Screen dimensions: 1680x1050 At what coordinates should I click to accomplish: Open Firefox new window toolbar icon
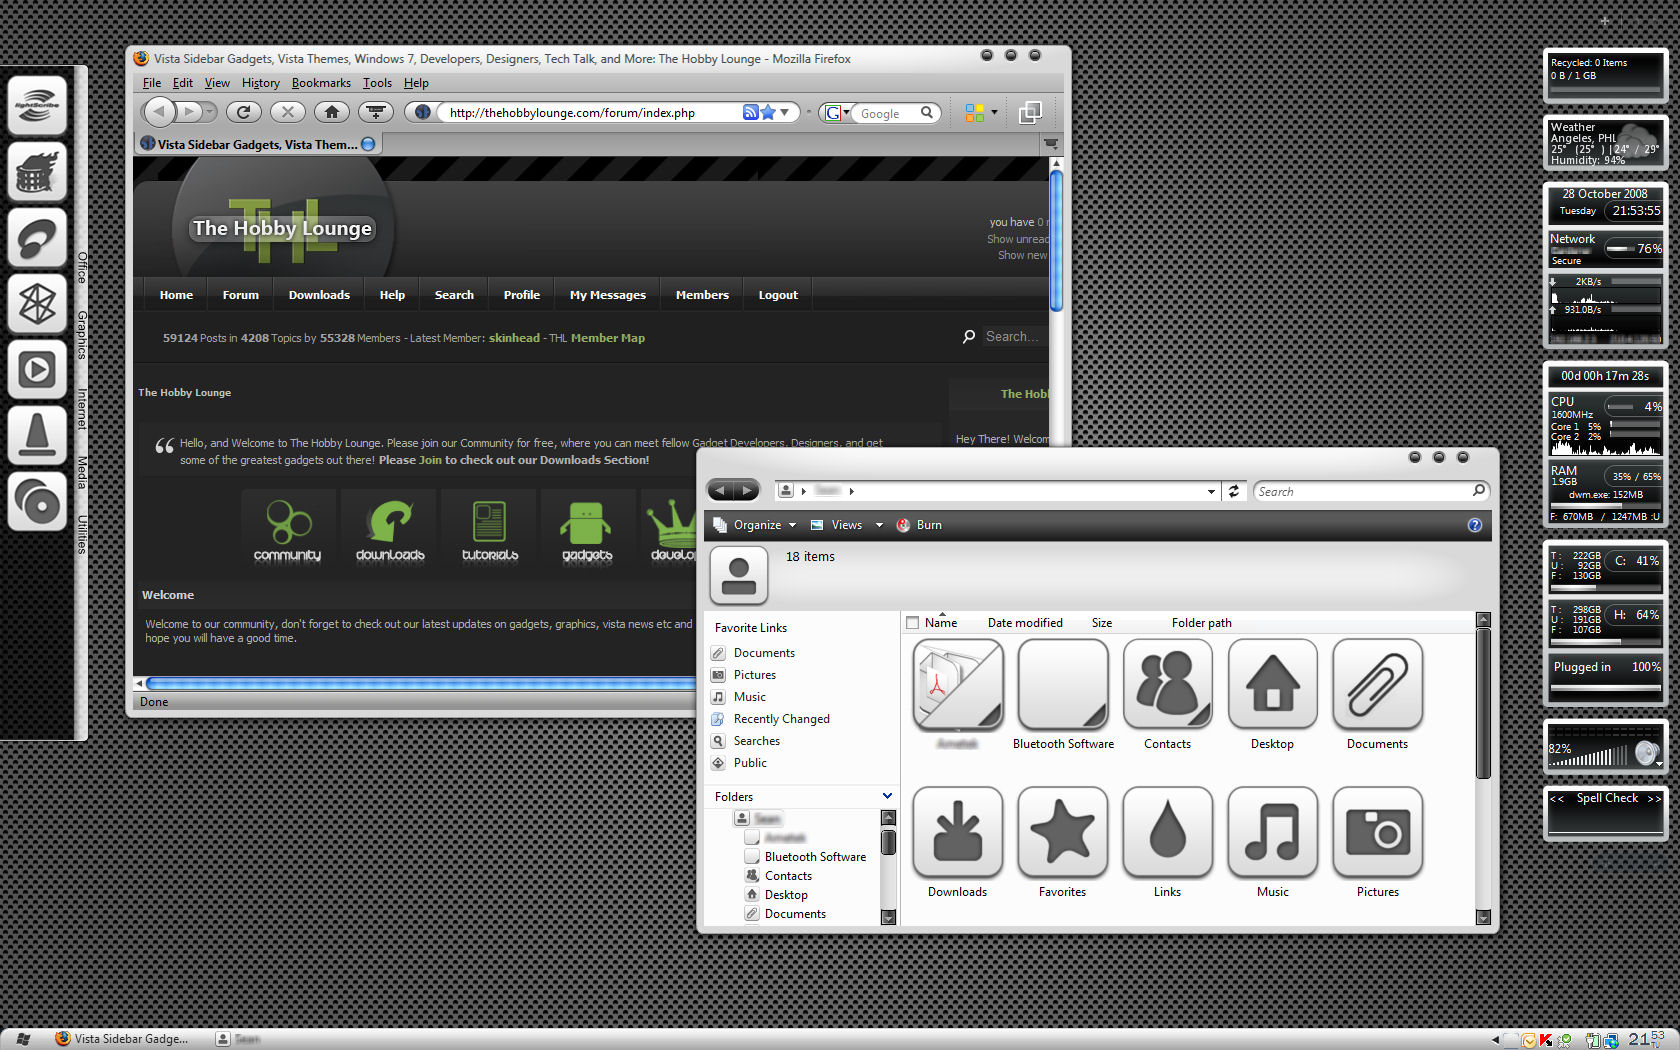click(1029, 113)
